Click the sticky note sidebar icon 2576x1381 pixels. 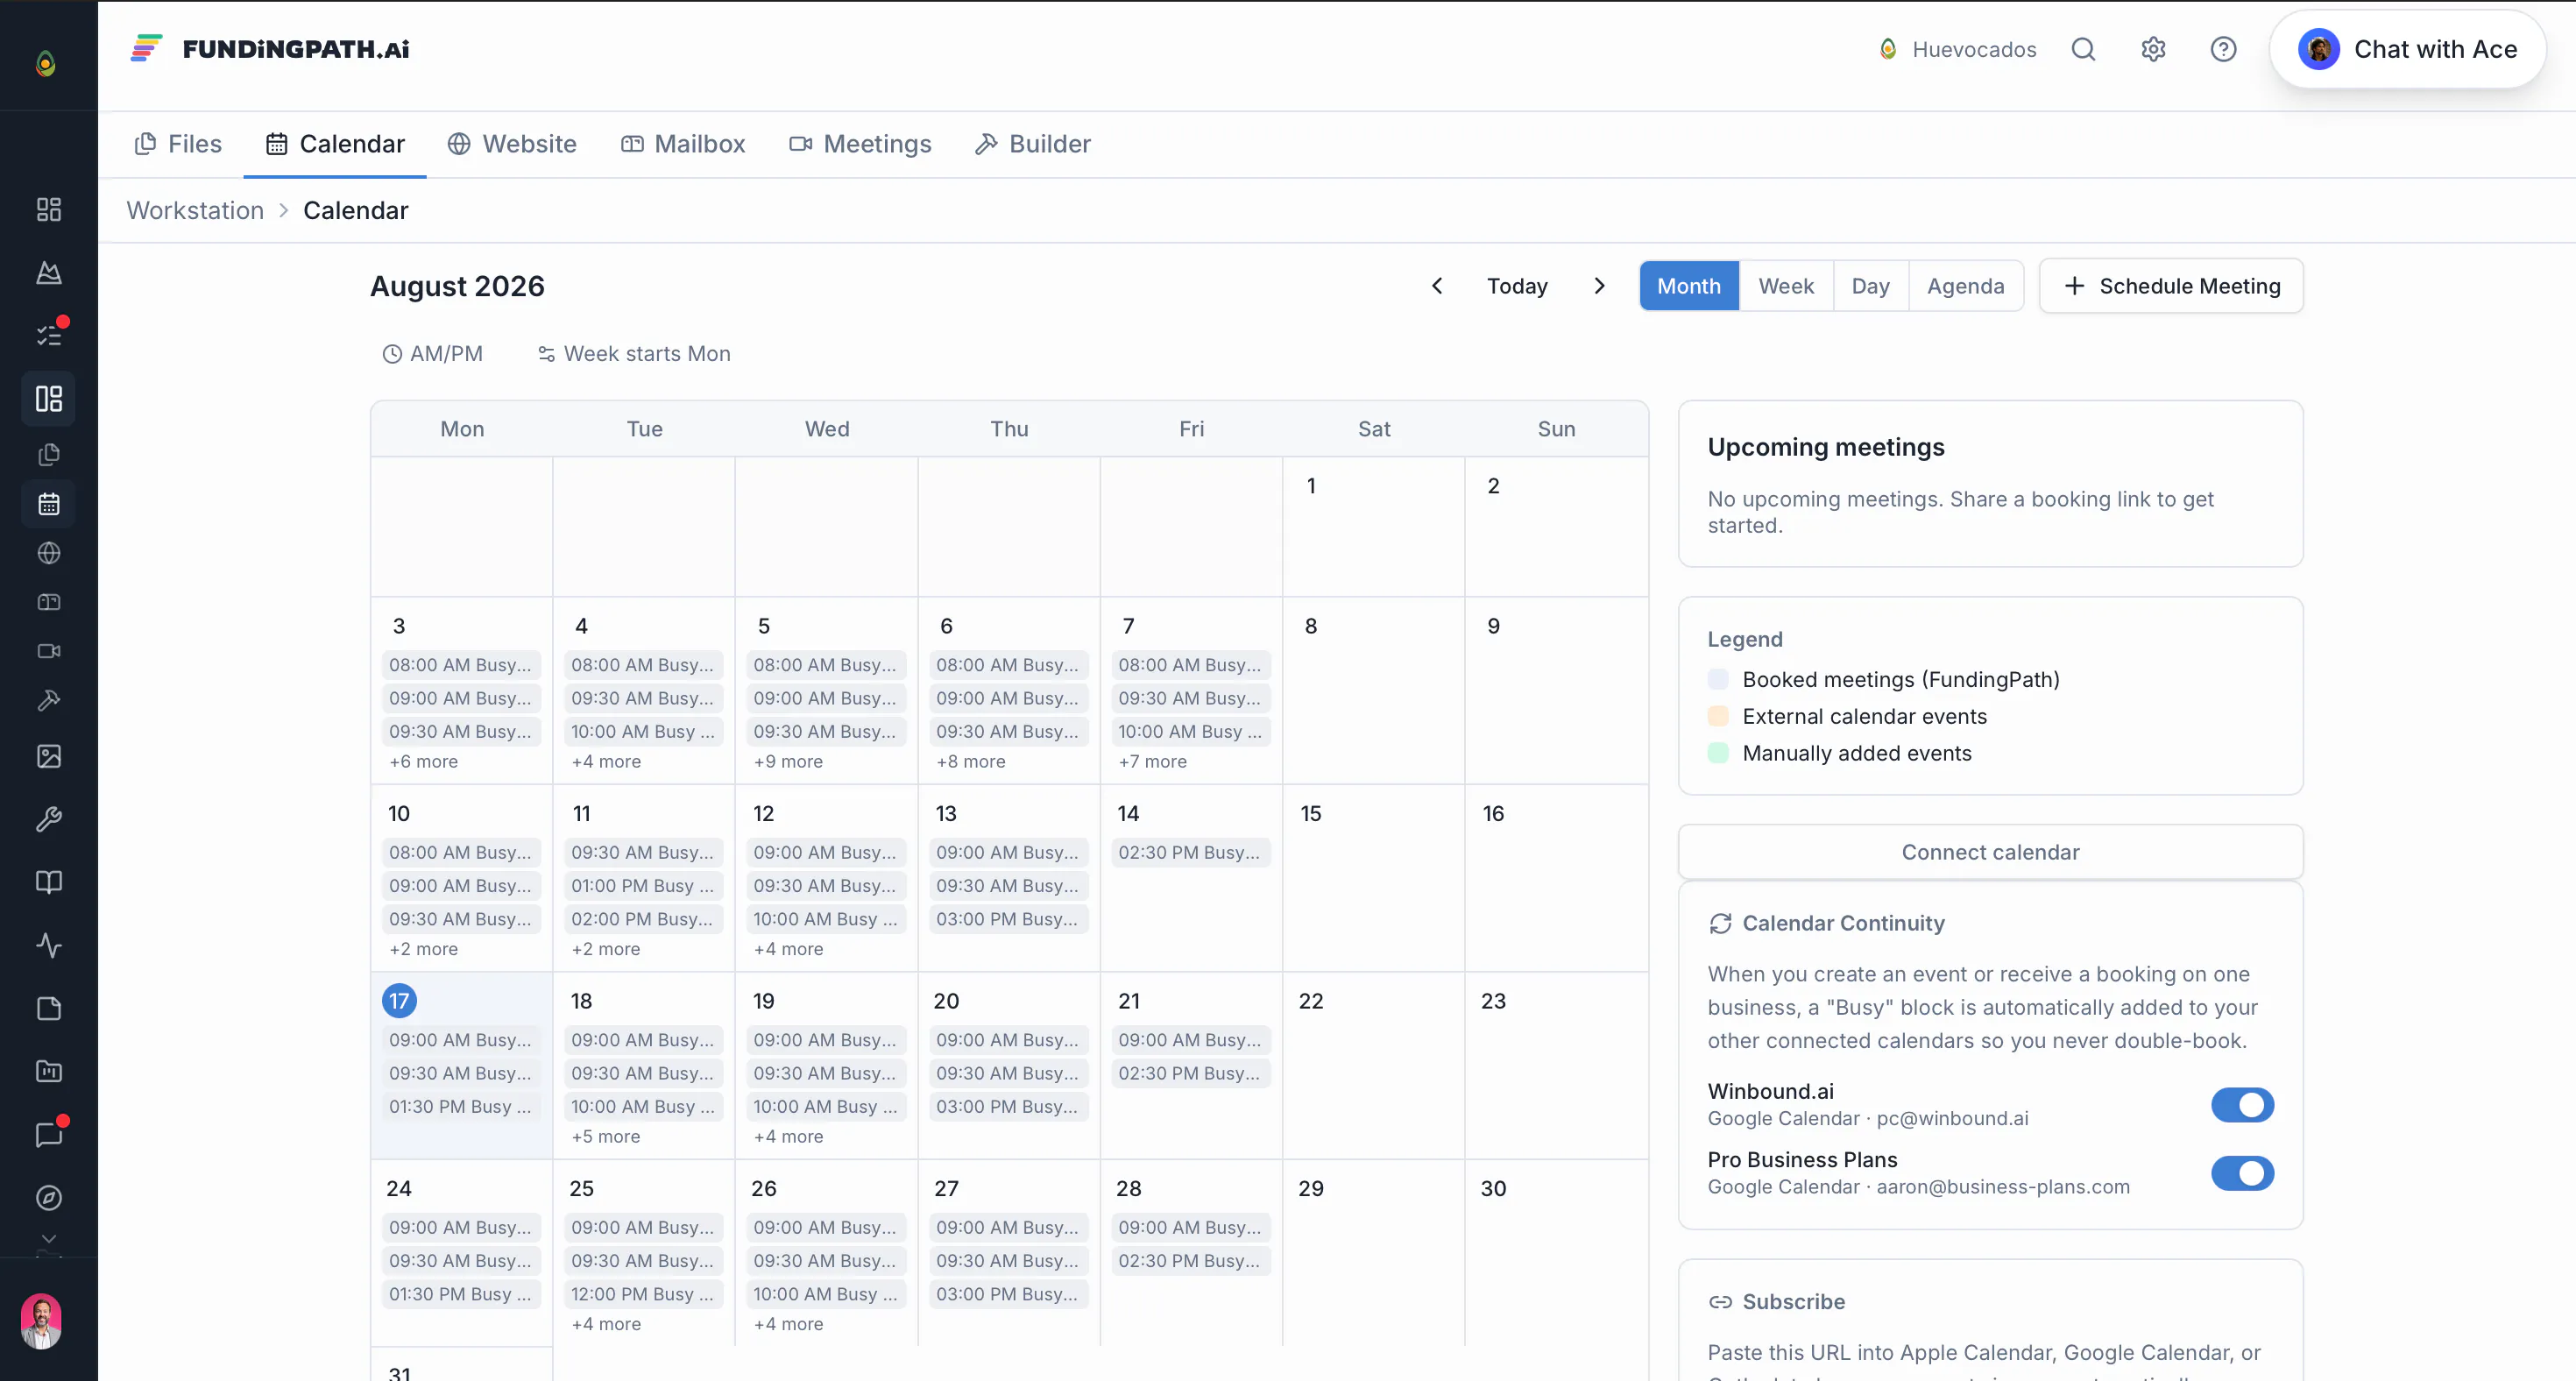pos(48,1008)
